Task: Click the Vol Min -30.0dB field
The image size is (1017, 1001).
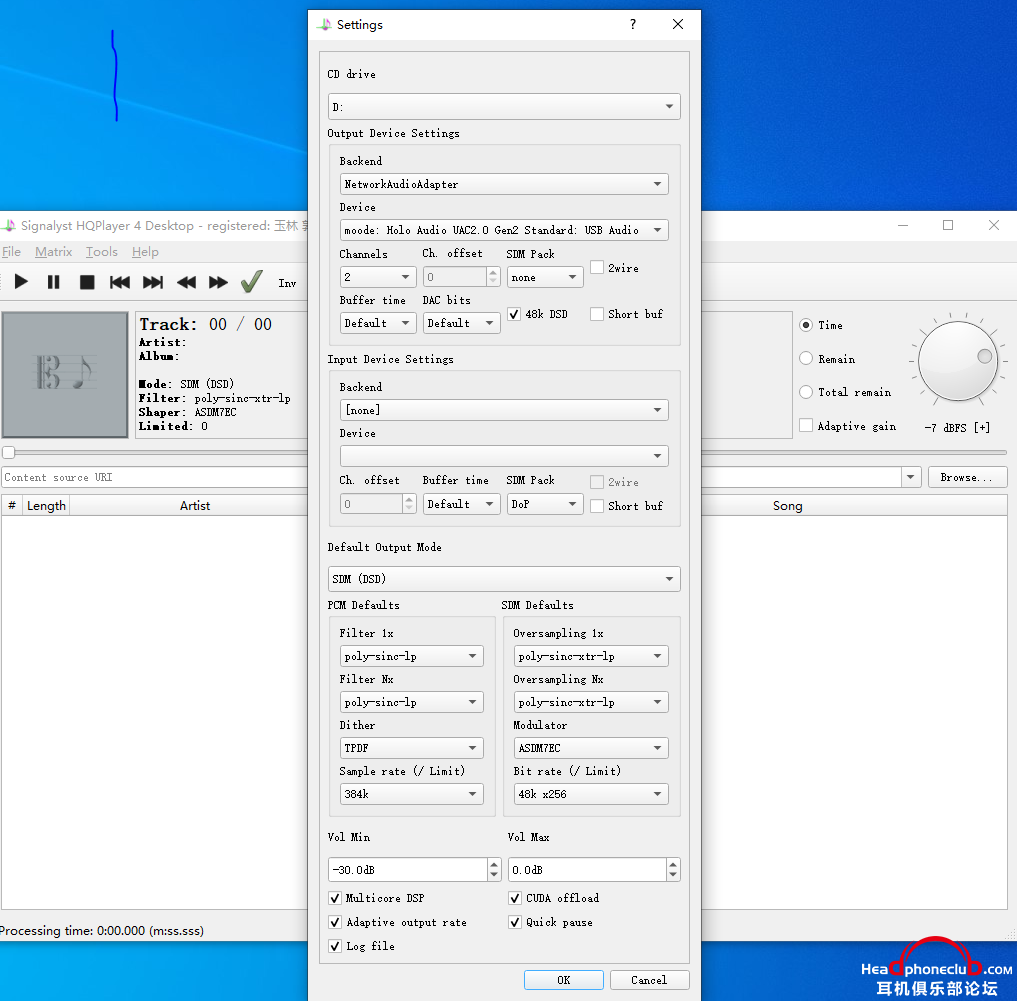Action: click(x=408, y=870)
